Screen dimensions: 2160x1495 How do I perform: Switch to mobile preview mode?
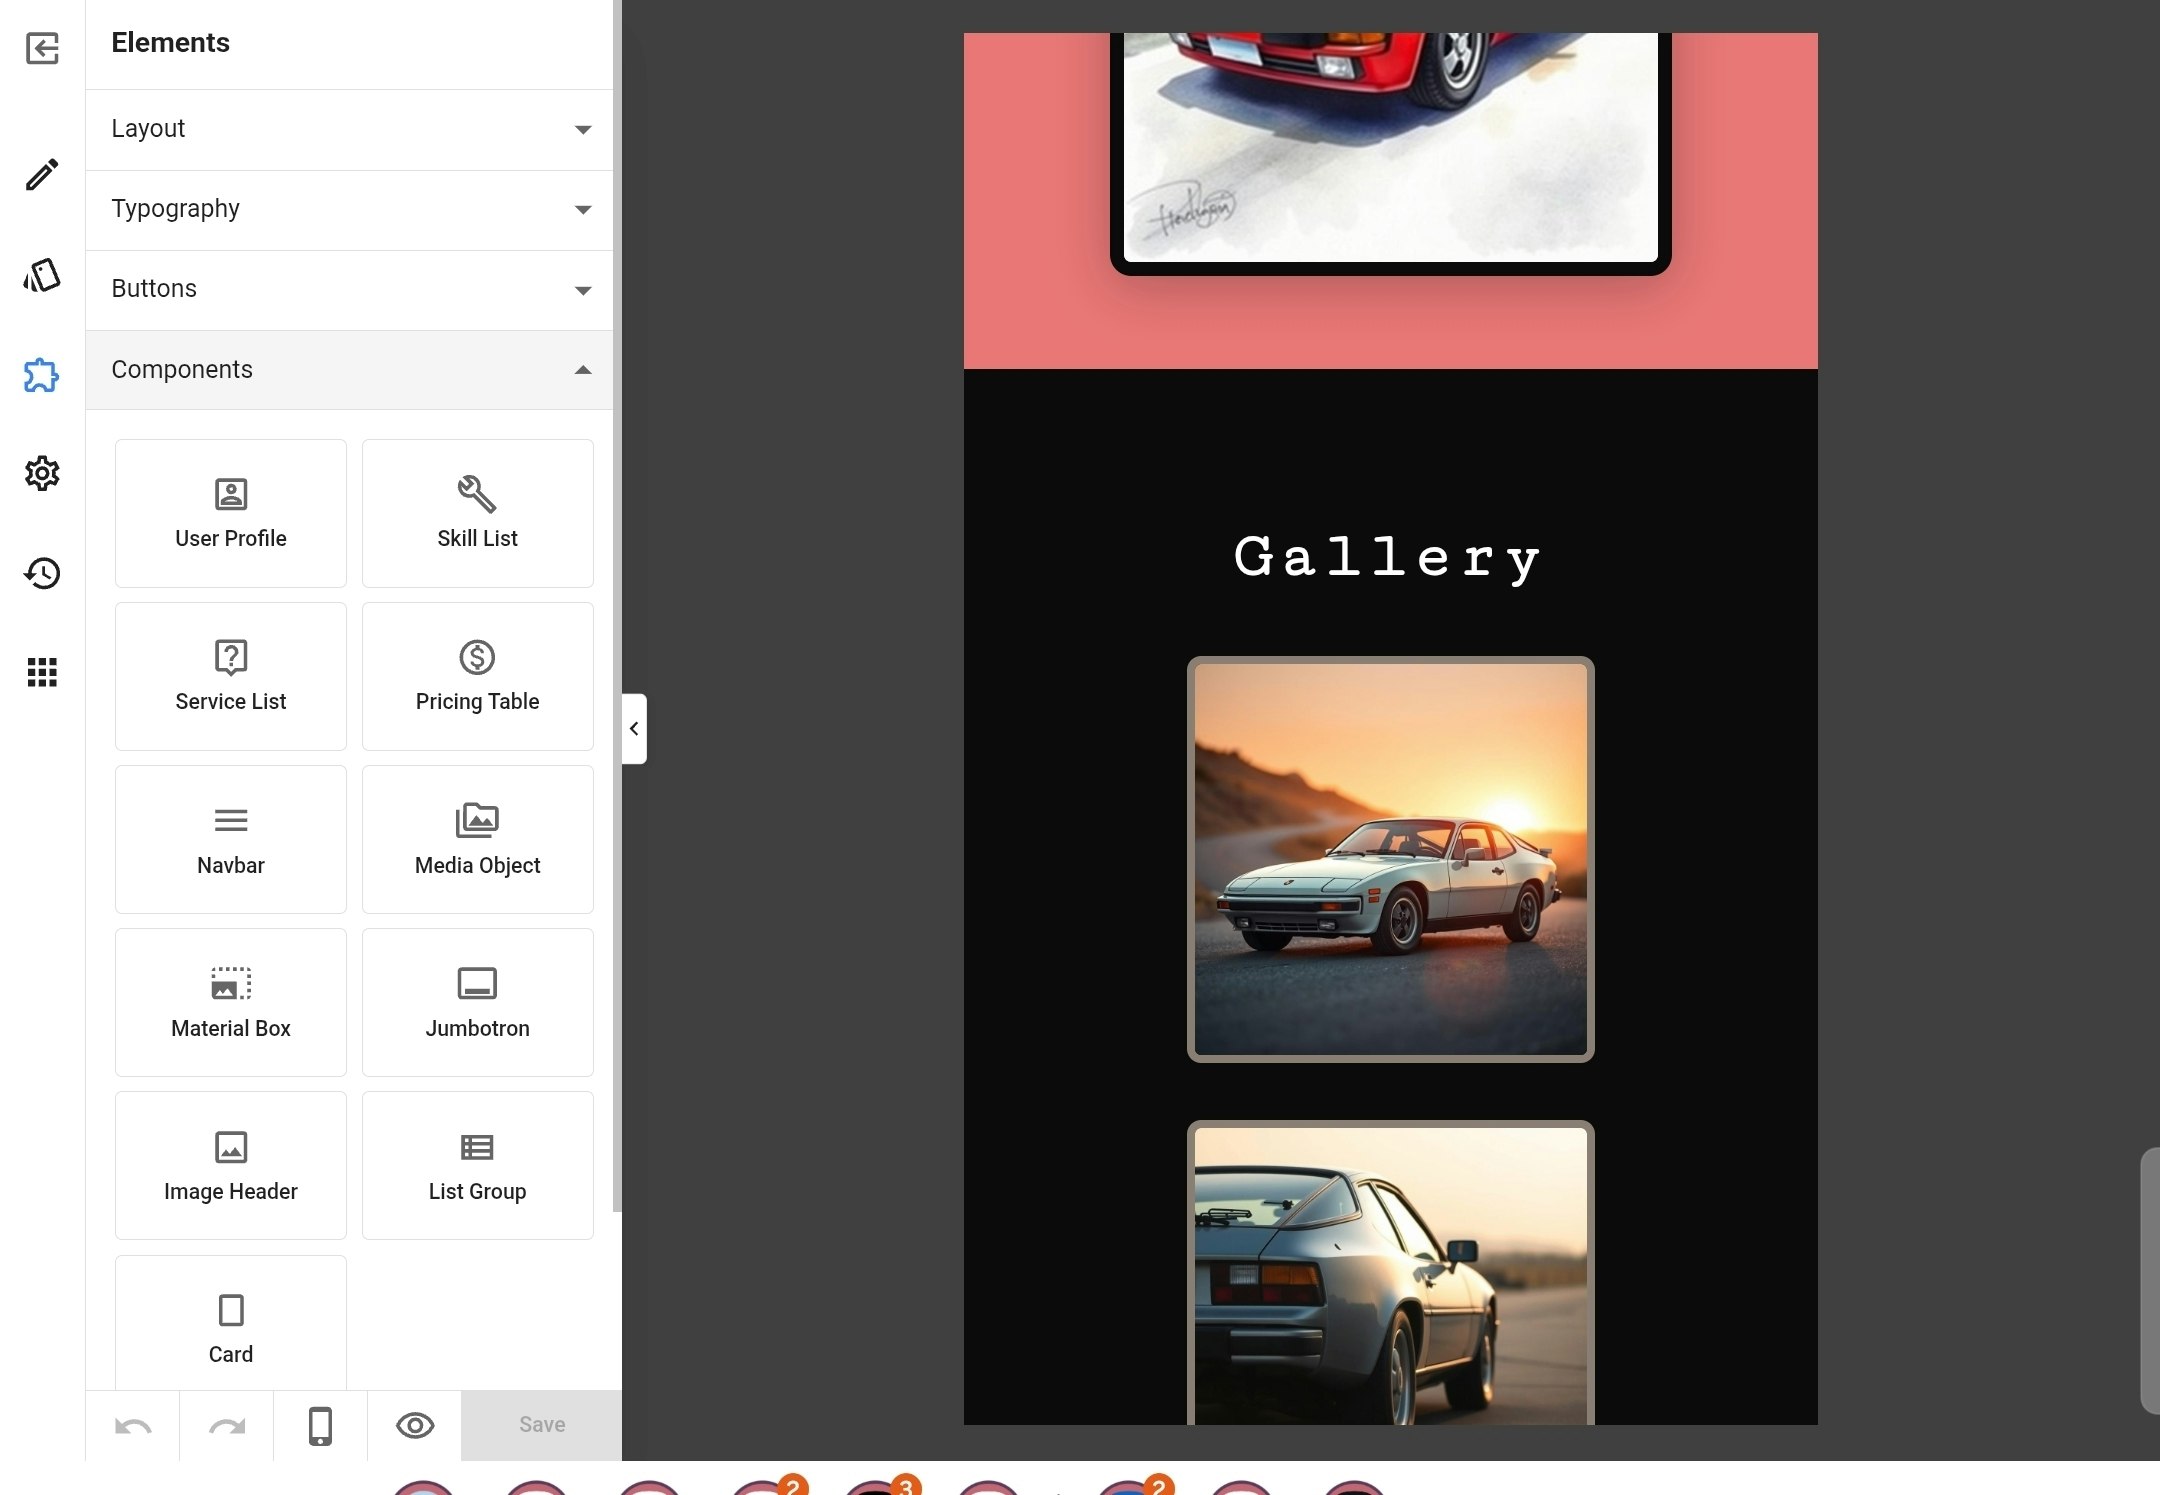(319, 1425)
